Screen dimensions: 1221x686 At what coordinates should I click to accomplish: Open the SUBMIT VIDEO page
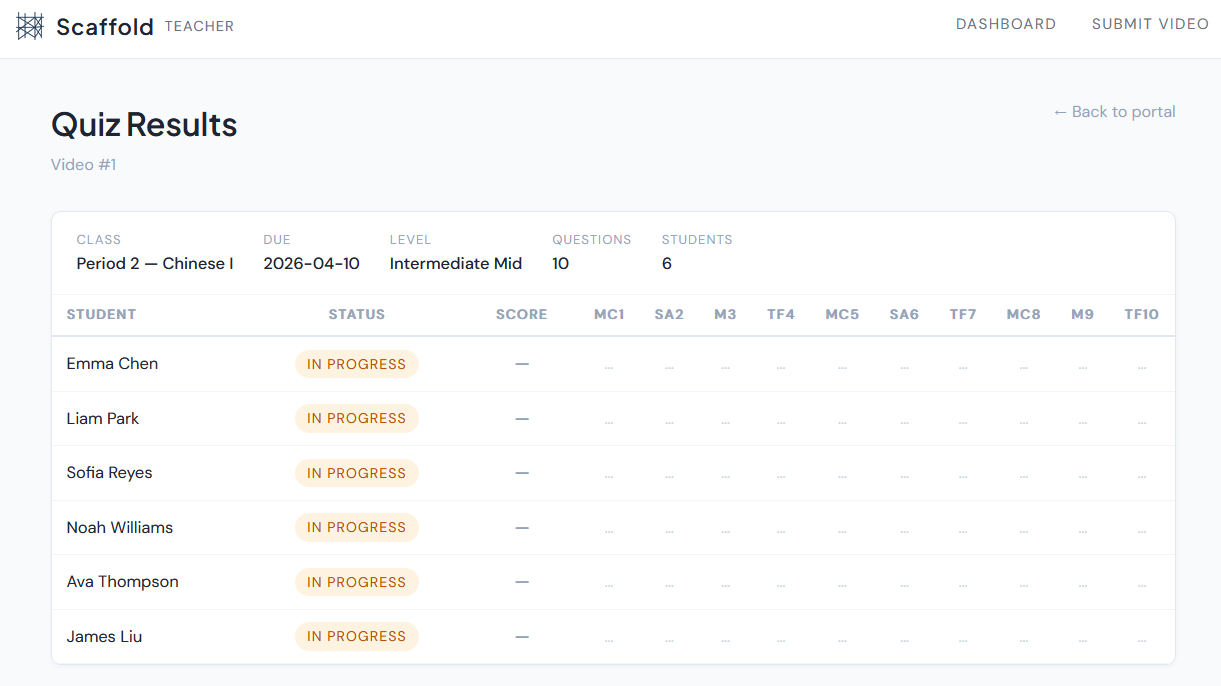tap(1149, 23)
